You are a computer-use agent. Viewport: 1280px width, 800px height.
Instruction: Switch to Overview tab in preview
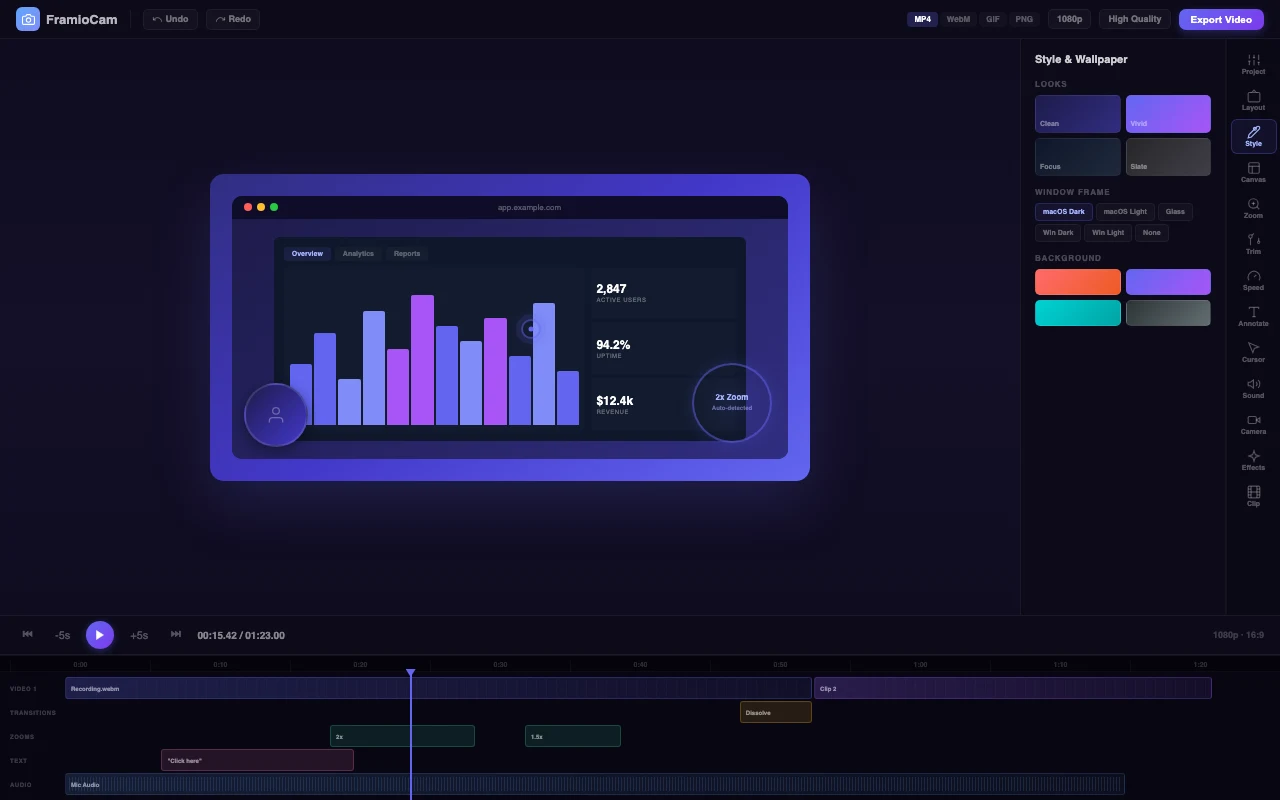click(x=307, y=253)
